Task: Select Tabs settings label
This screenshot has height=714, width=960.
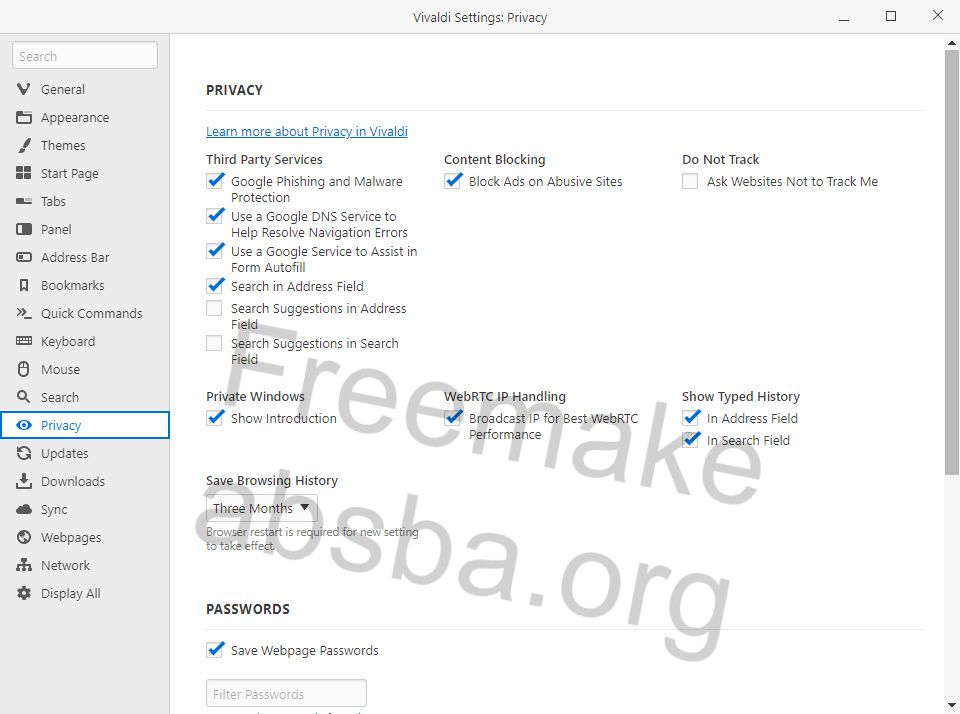Action: click(53, 201)
